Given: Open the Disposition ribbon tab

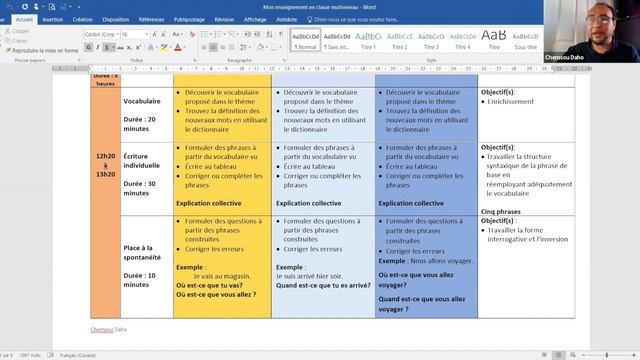Looking at the screenshot, I should click(116, 20).
